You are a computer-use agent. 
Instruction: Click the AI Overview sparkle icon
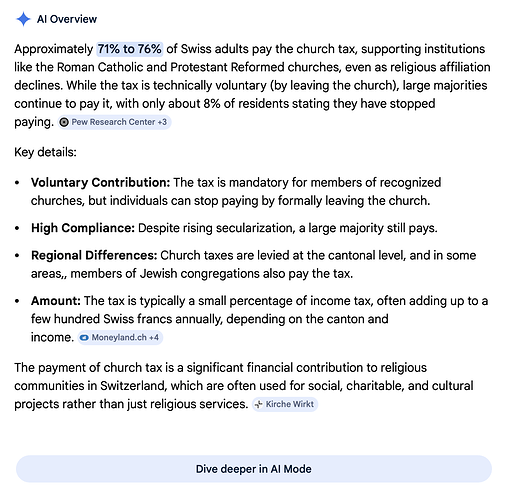click(23, 19)
